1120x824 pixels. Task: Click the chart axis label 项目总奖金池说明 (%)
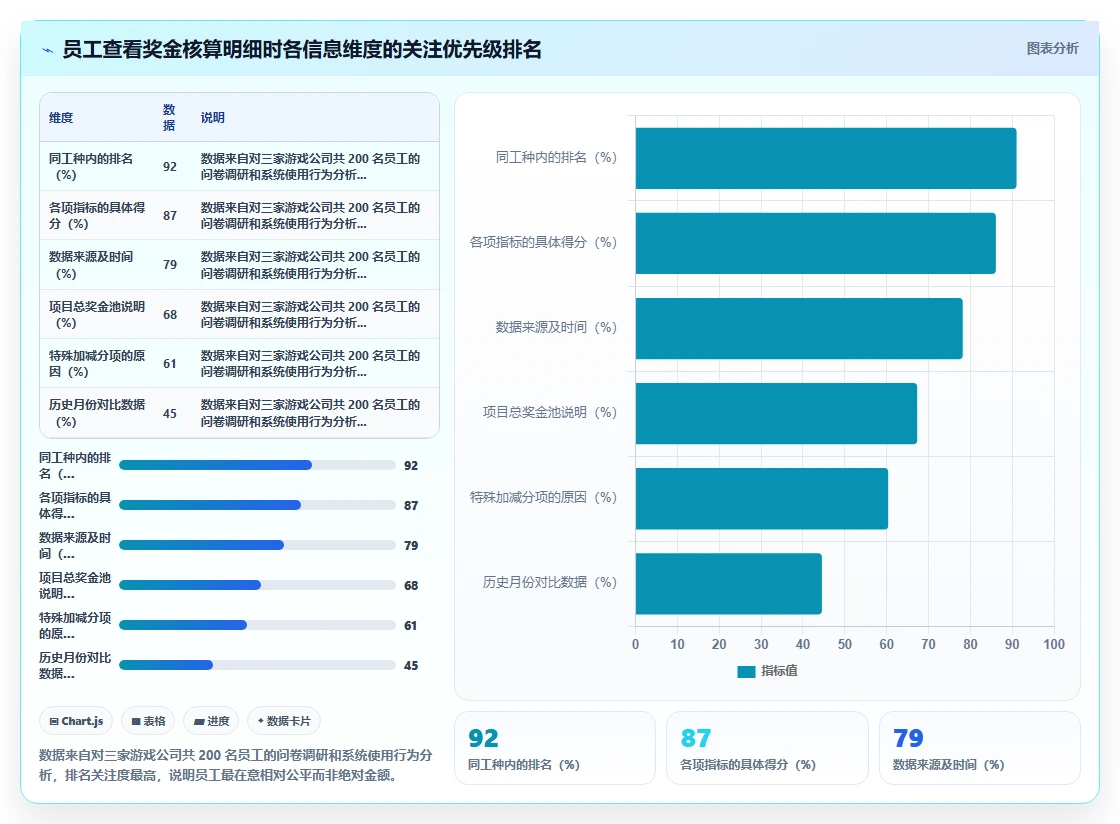(x=549, y=412)
